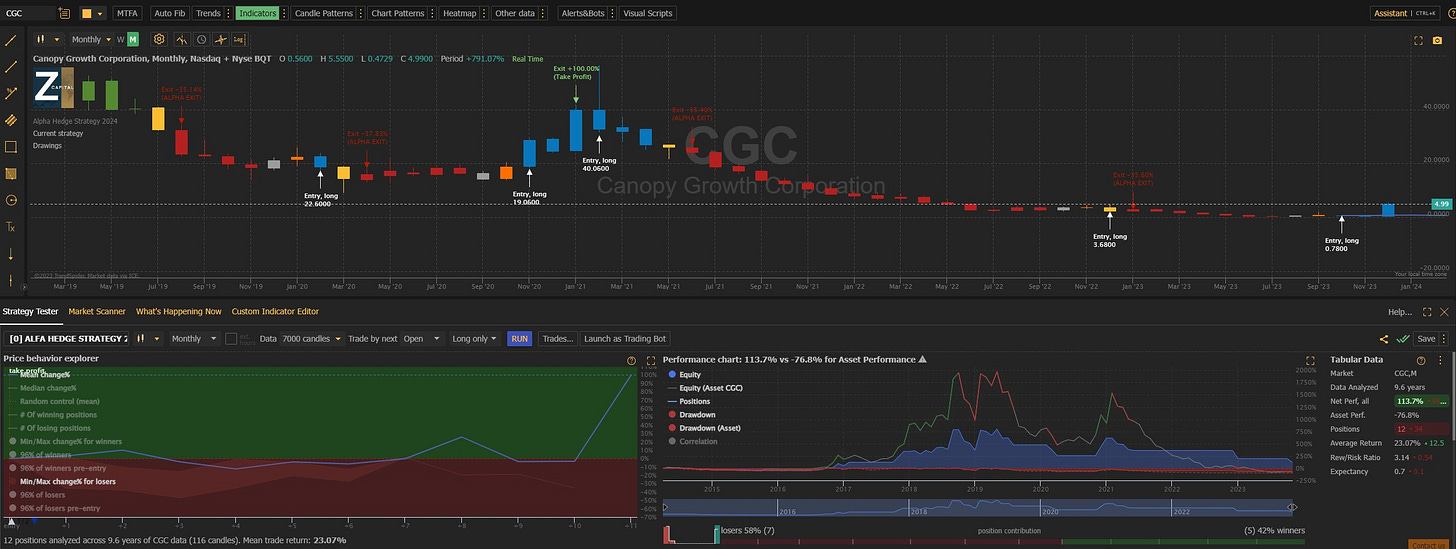Click the Help... link
The height and width of the screenshot is (549, 1456).
(1398, 312)
